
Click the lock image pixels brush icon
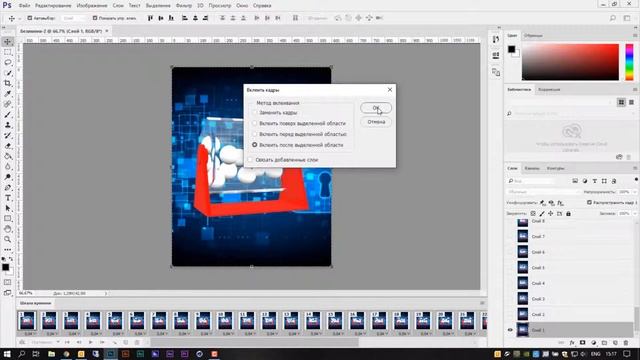point(542,213)
